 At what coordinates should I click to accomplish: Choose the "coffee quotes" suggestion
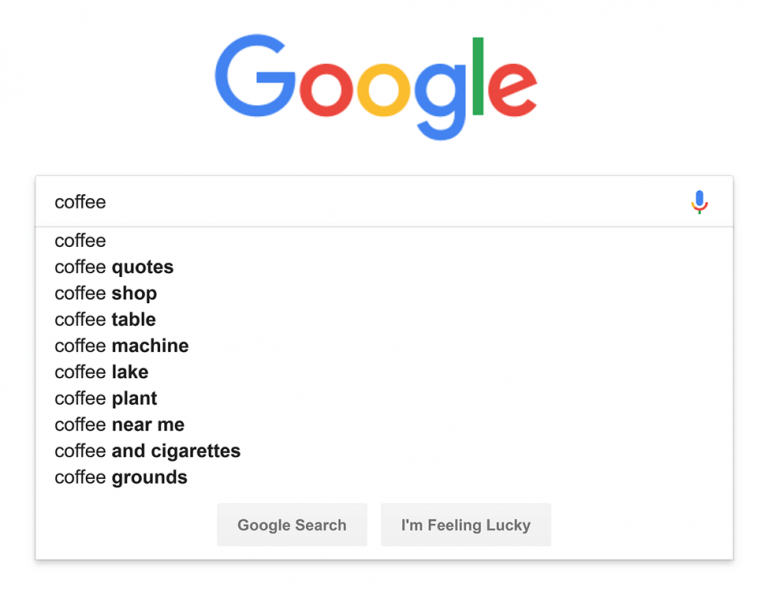(x=114, y=267)
